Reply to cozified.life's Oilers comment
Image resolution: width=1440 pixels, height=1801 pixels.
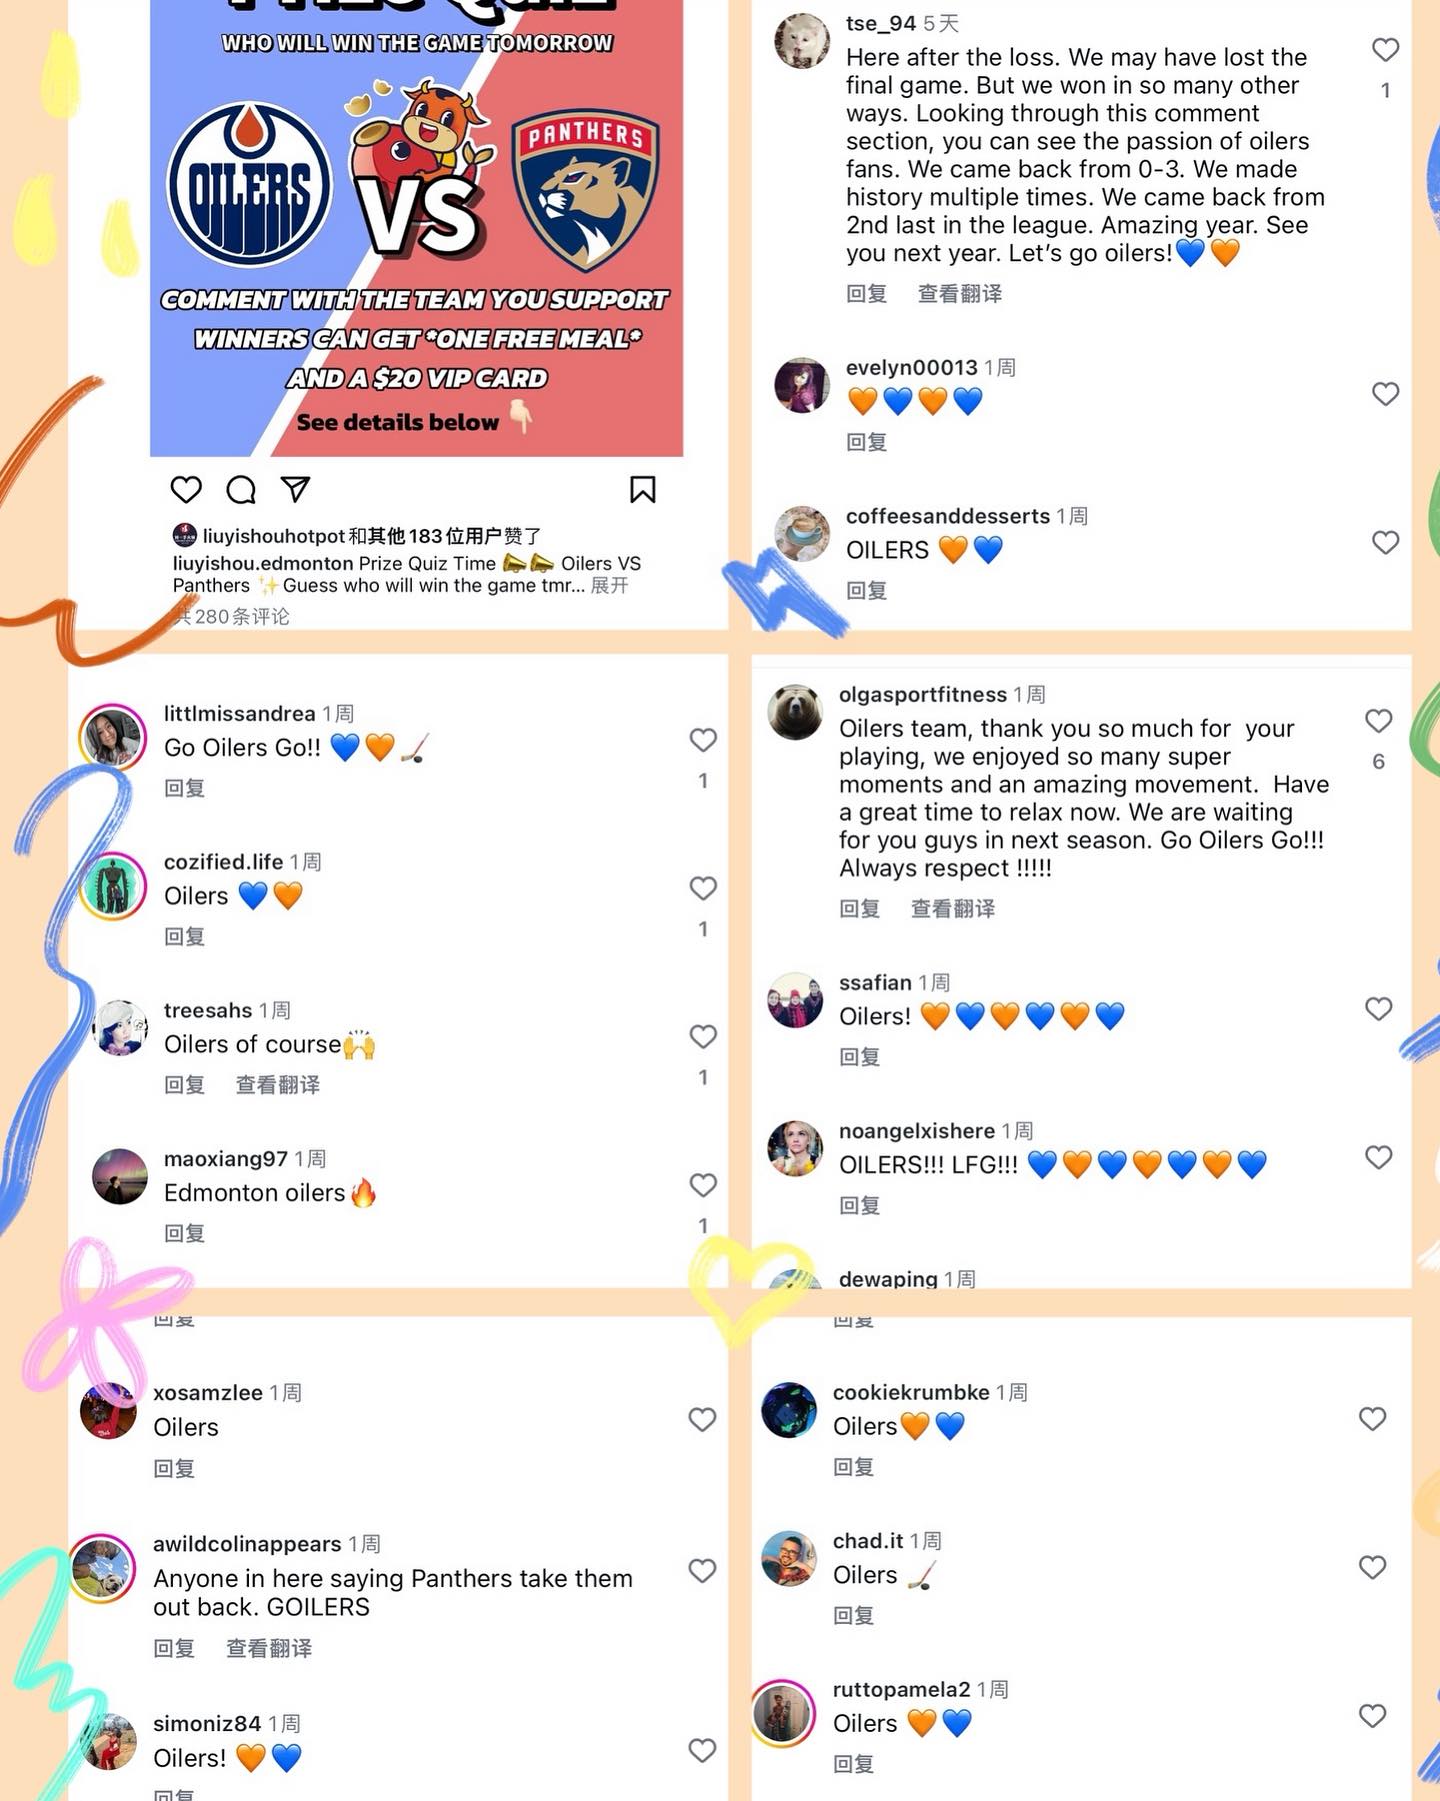click(x=184, y=937)
